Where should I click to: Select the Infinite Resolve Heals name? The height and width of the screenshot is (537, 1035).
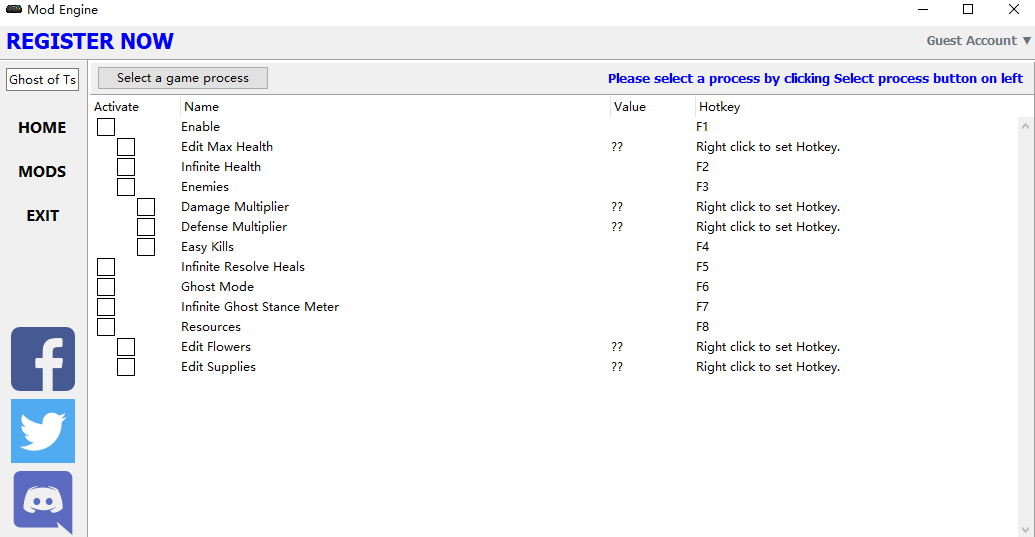click(x=243, y=267)
